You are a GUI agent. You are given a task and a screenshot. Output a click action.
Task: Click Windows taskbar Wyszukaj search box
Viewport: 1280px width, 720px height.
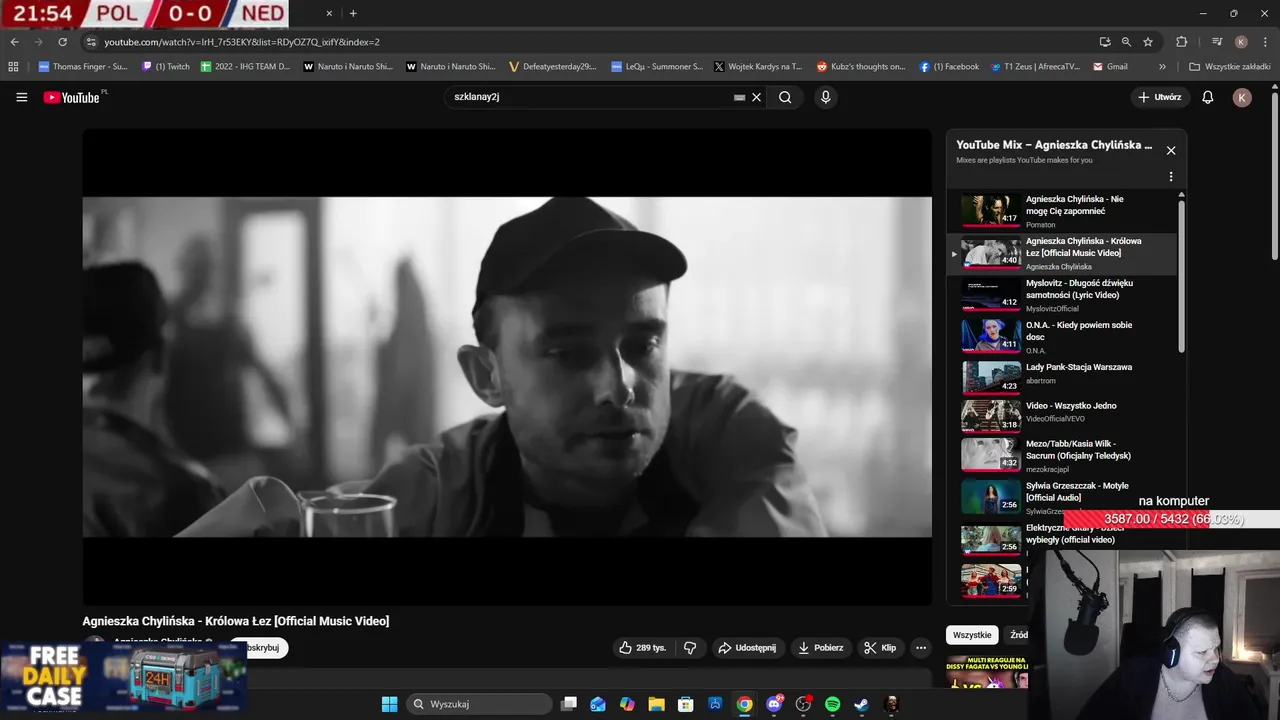[479, 704]
